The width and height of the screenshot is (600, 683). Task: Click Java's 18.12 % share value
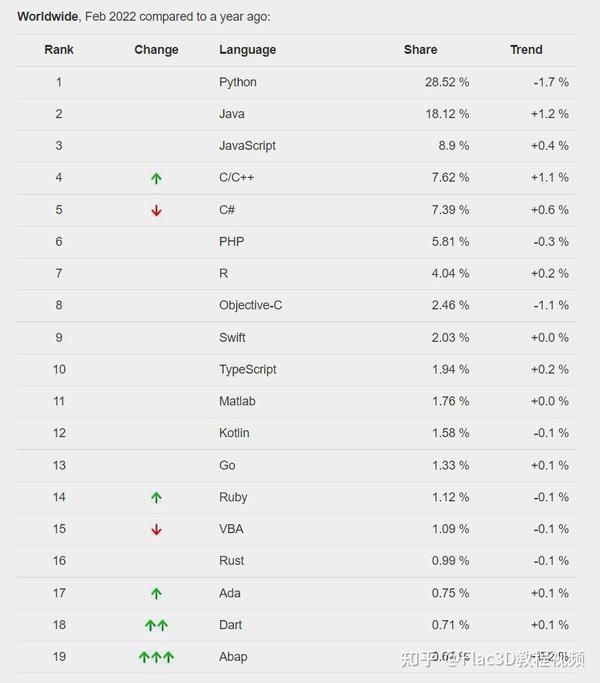(x=447, y=114)
